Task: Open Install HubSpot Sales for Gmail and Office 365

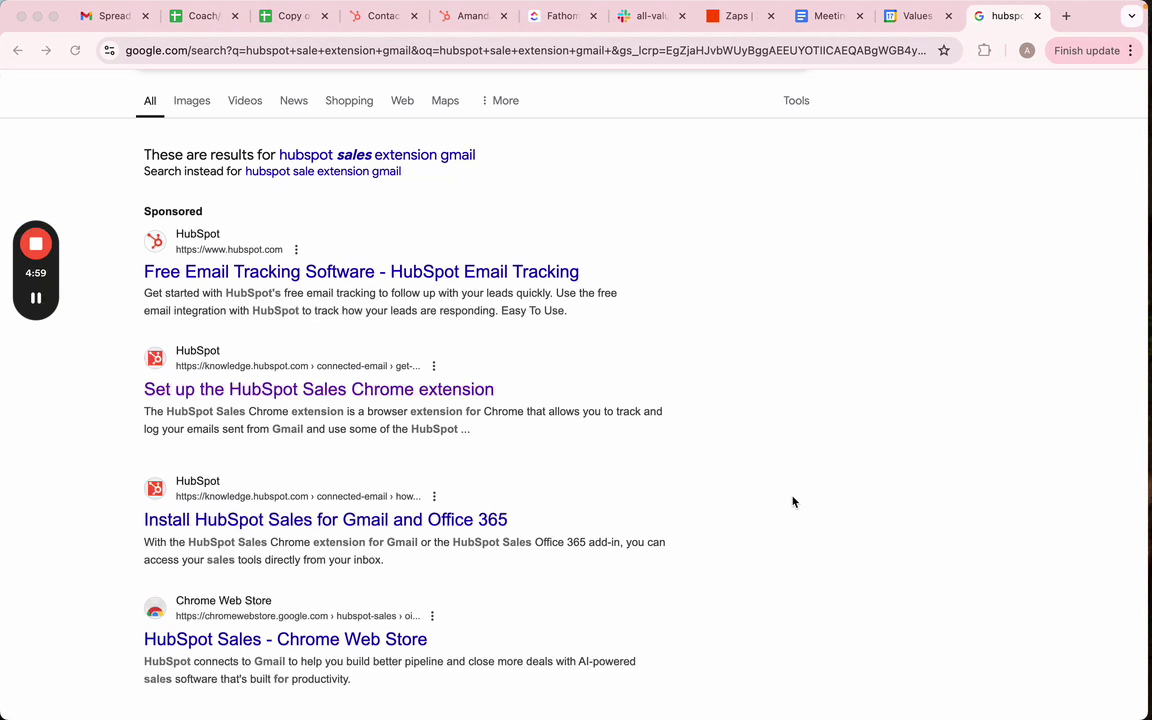Action: tap(325, 519)
